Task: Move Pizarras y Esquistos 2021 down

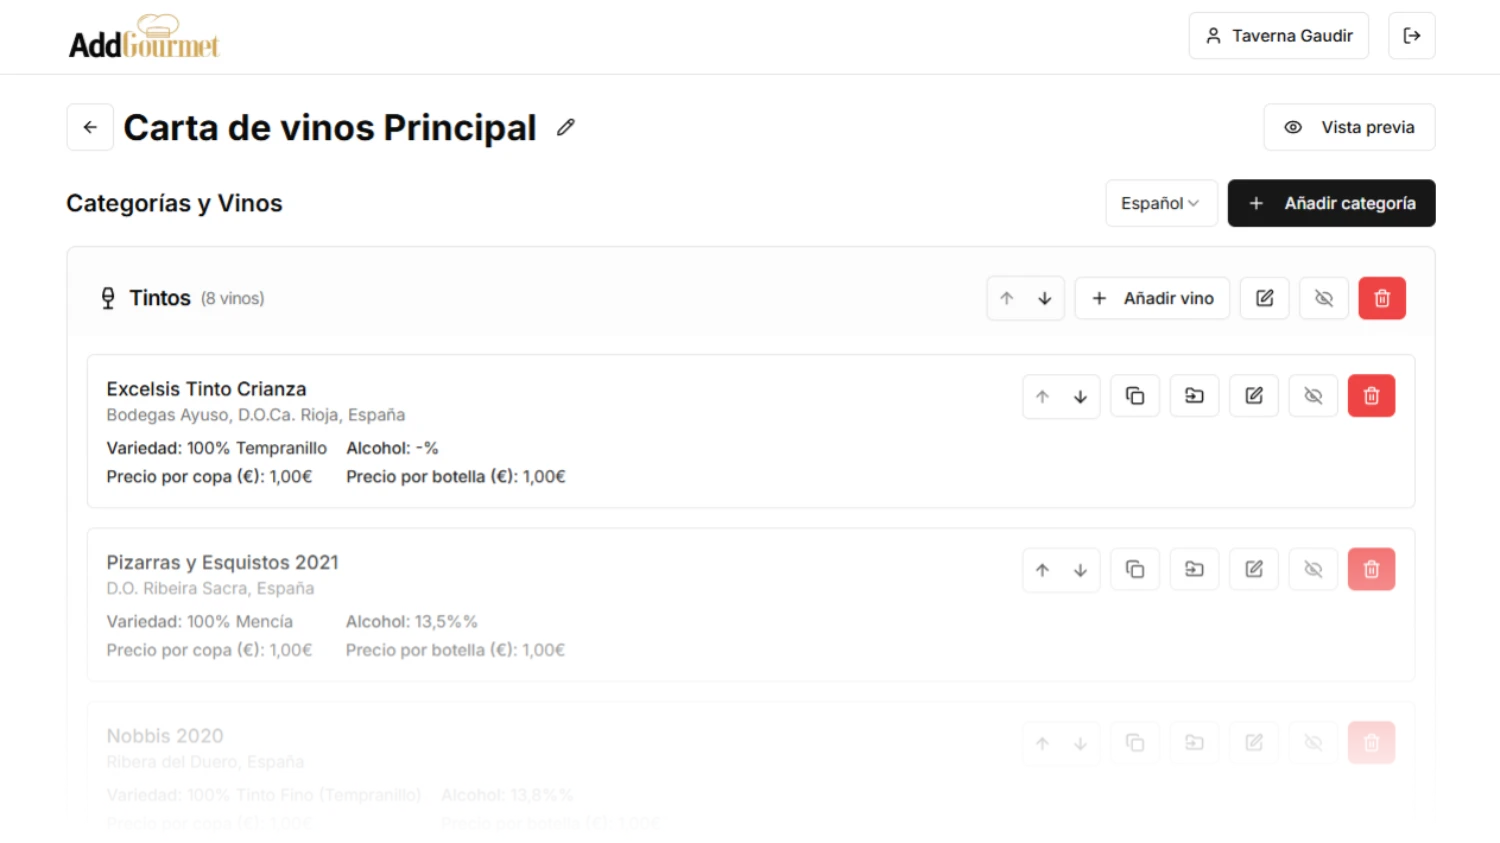Action: [1081, 570]
